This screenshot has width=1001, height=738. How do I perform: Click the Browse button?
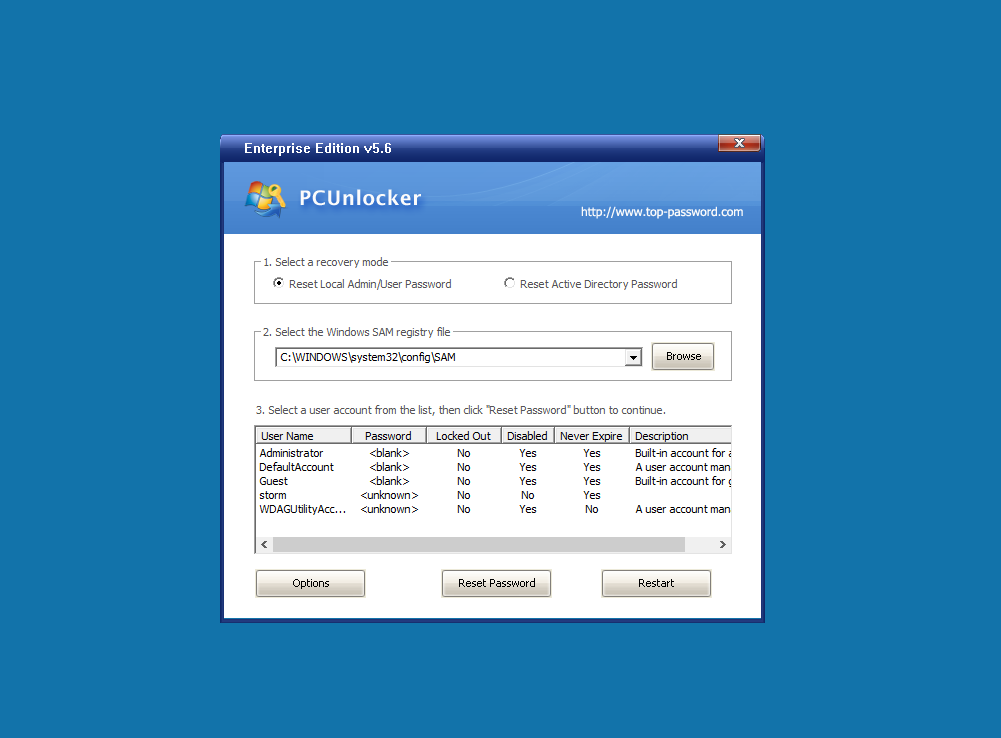point(682,356)
